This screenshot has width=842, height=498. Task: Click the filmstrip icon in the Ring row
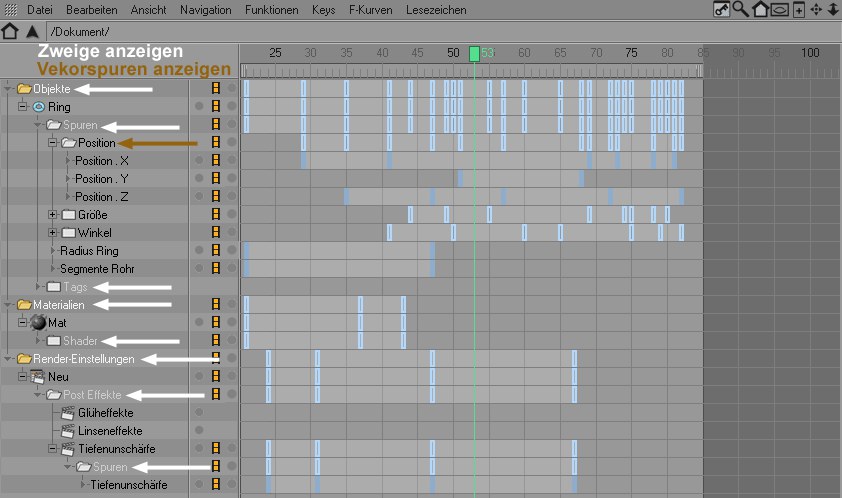(x=215, y=107)
